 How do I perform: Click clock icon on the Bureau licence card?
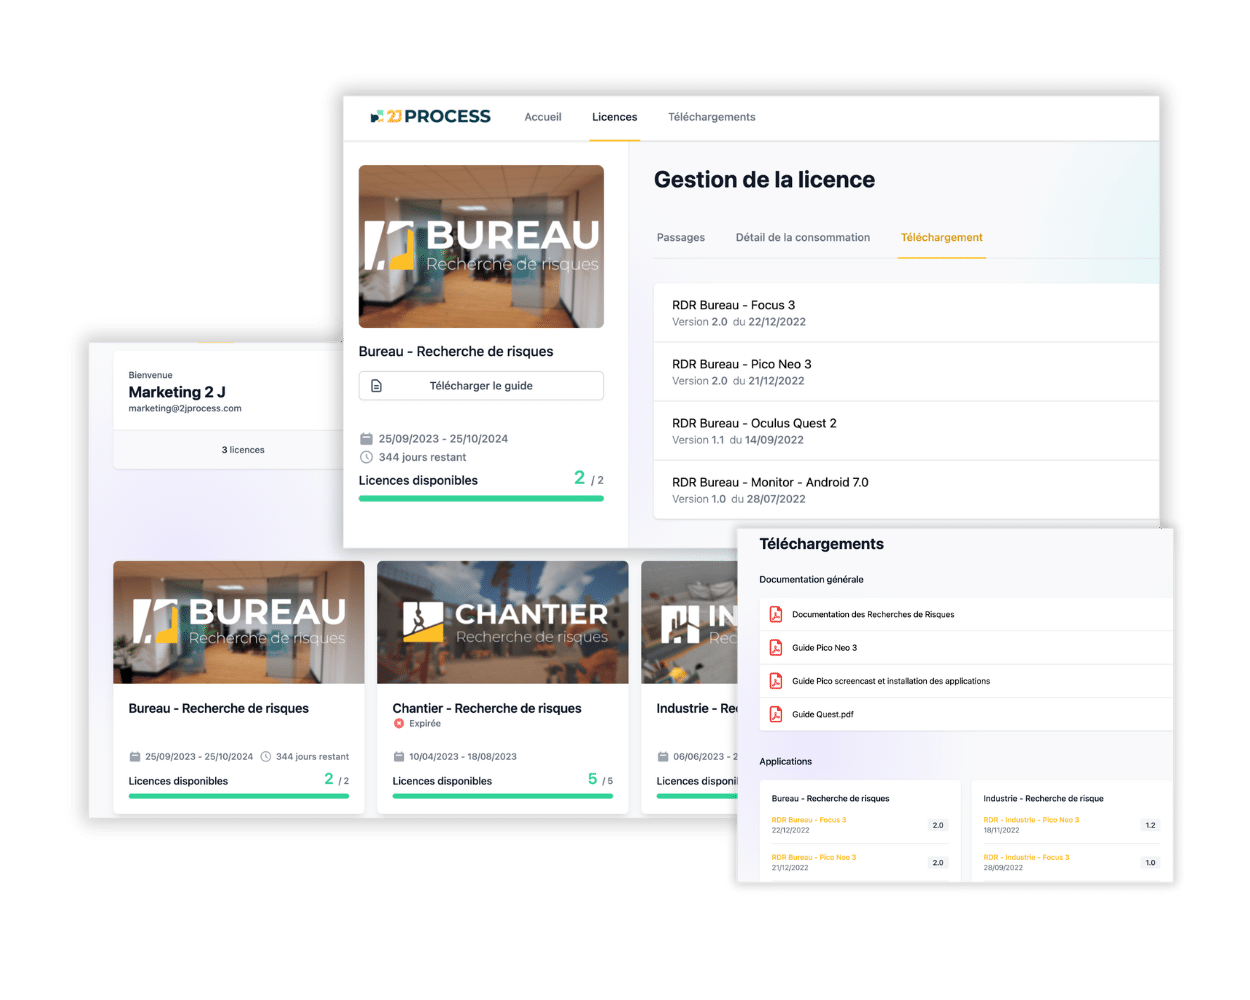pyautogui.click(x=266, y=757)
